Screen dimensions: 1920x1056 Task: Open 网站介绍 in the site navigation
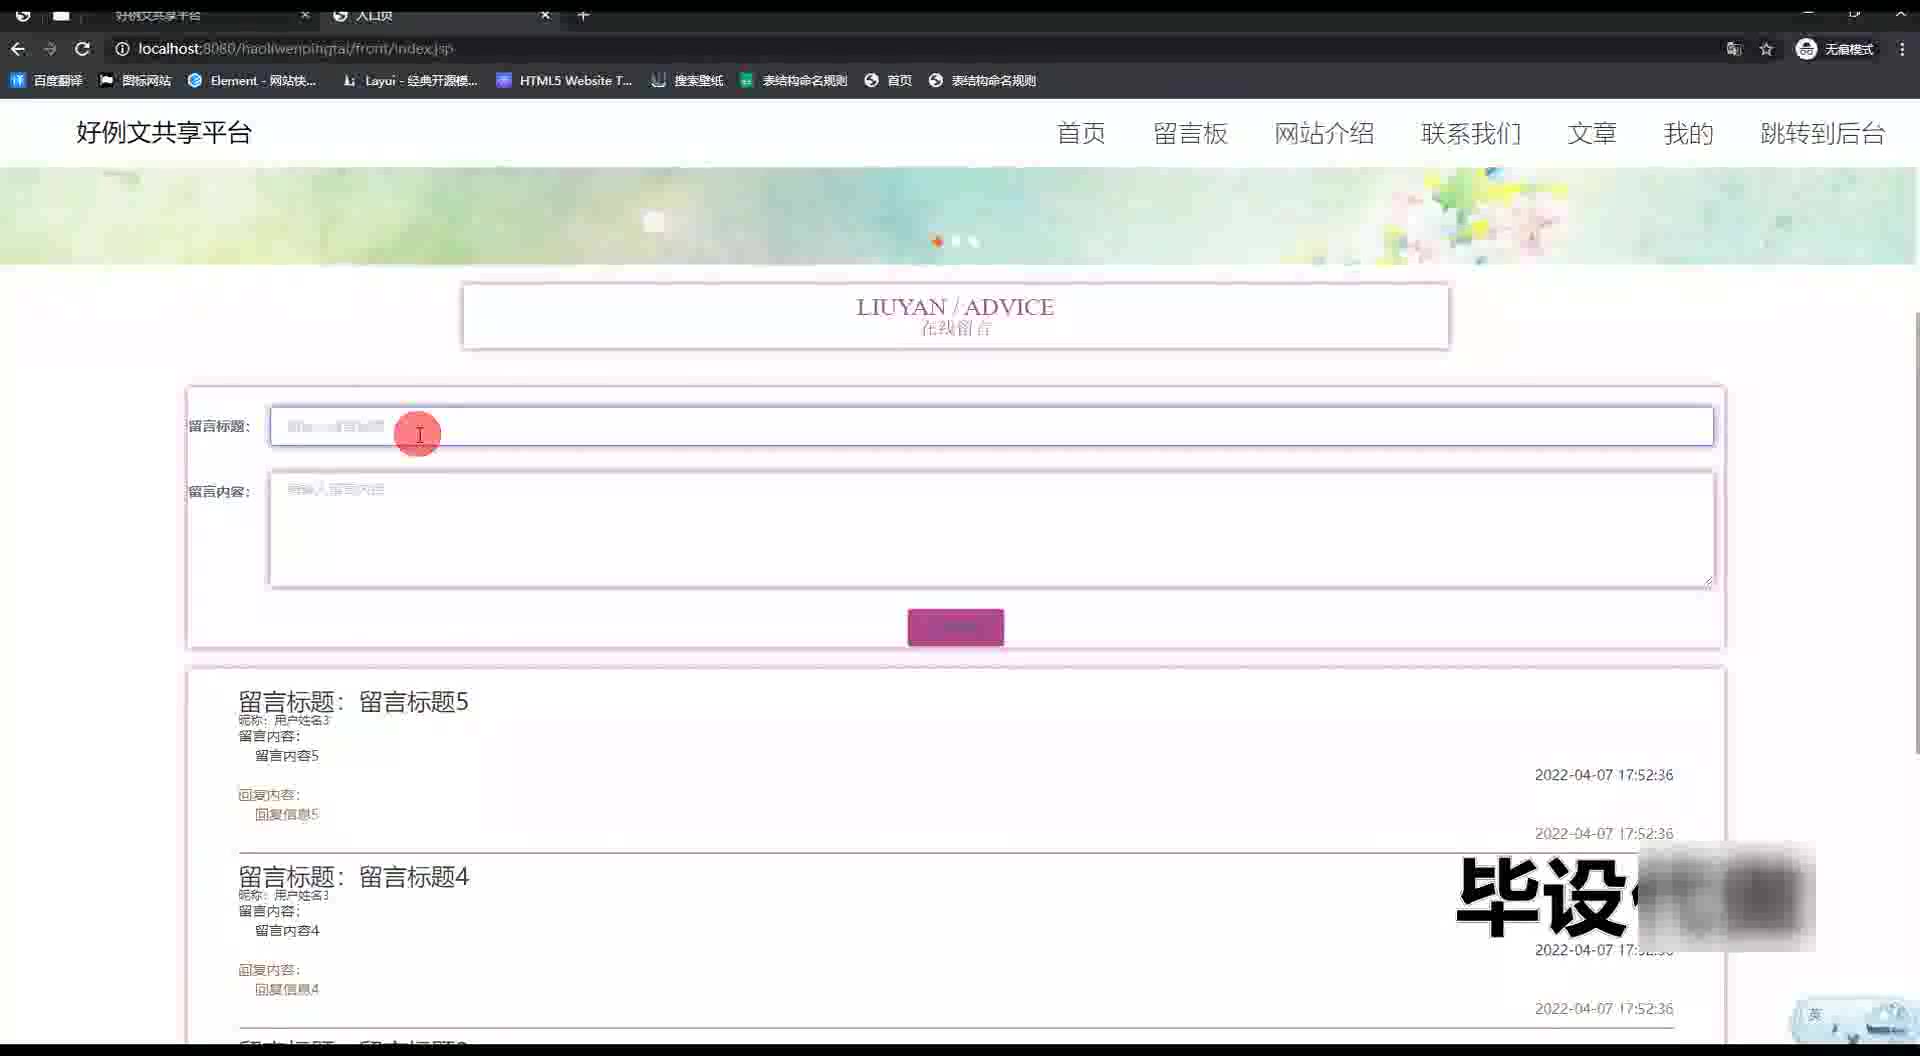pos(1324,134)
